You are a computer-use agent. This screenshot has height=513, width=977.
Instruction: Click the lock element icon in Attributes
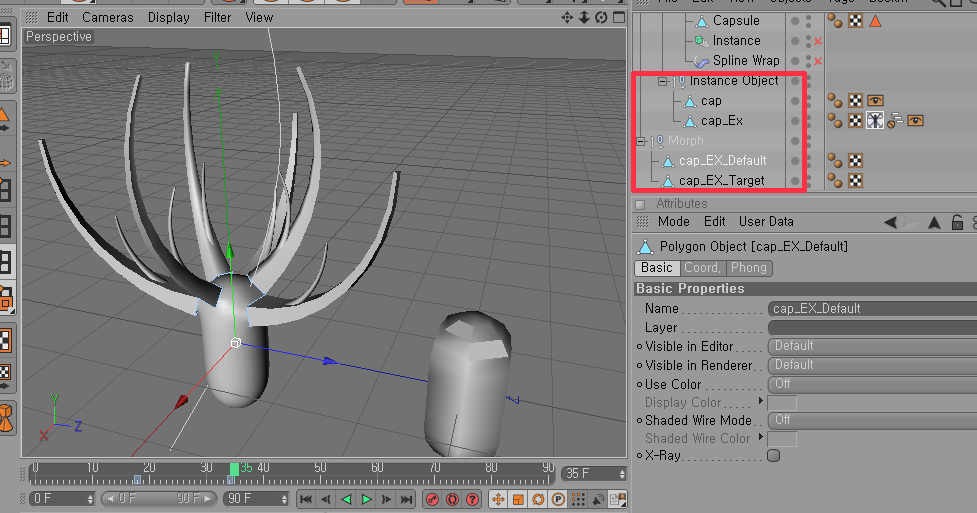[x=957, y=222]
